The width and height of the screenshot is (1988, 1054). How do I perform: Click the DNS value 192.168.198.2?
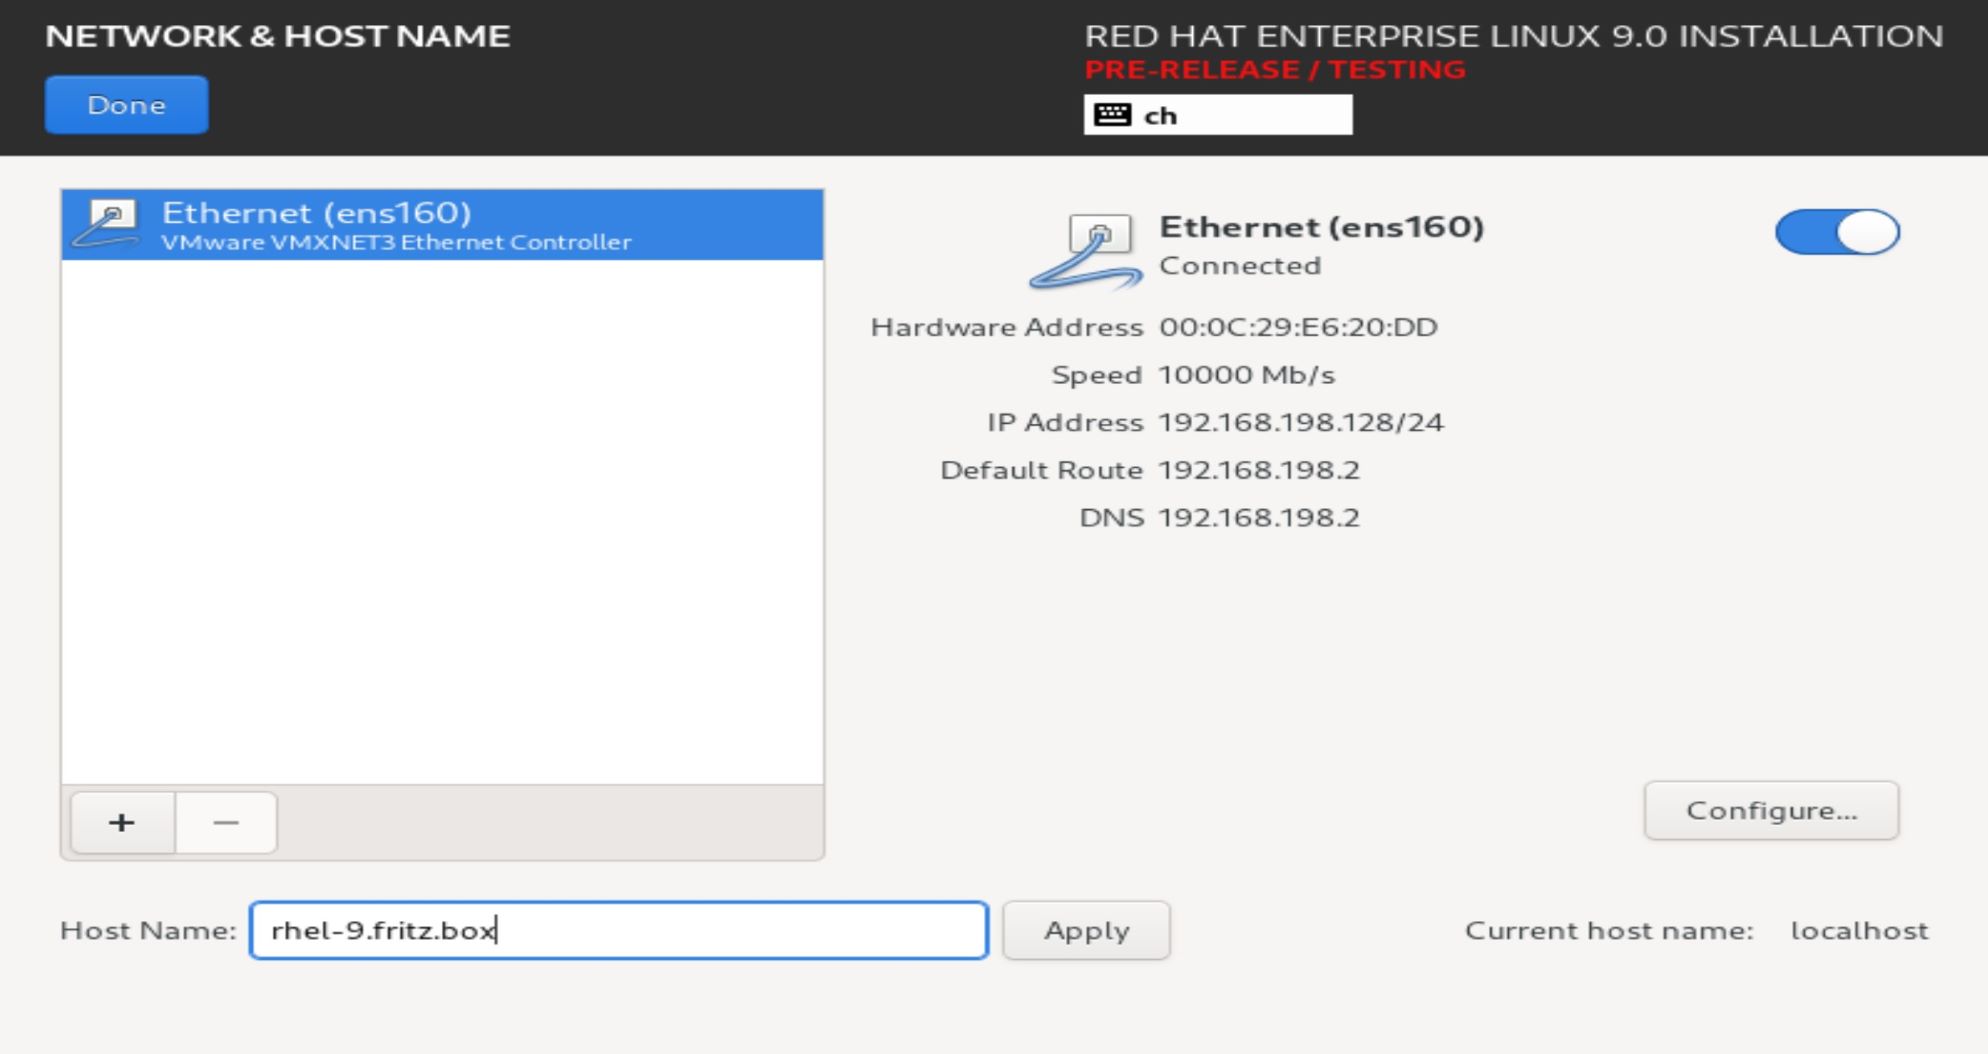coord(1259,518)
